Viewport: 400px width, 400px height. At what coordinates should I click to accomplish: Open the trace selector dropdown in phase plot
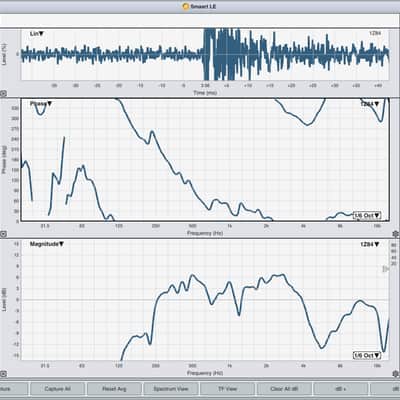(370, 104)
